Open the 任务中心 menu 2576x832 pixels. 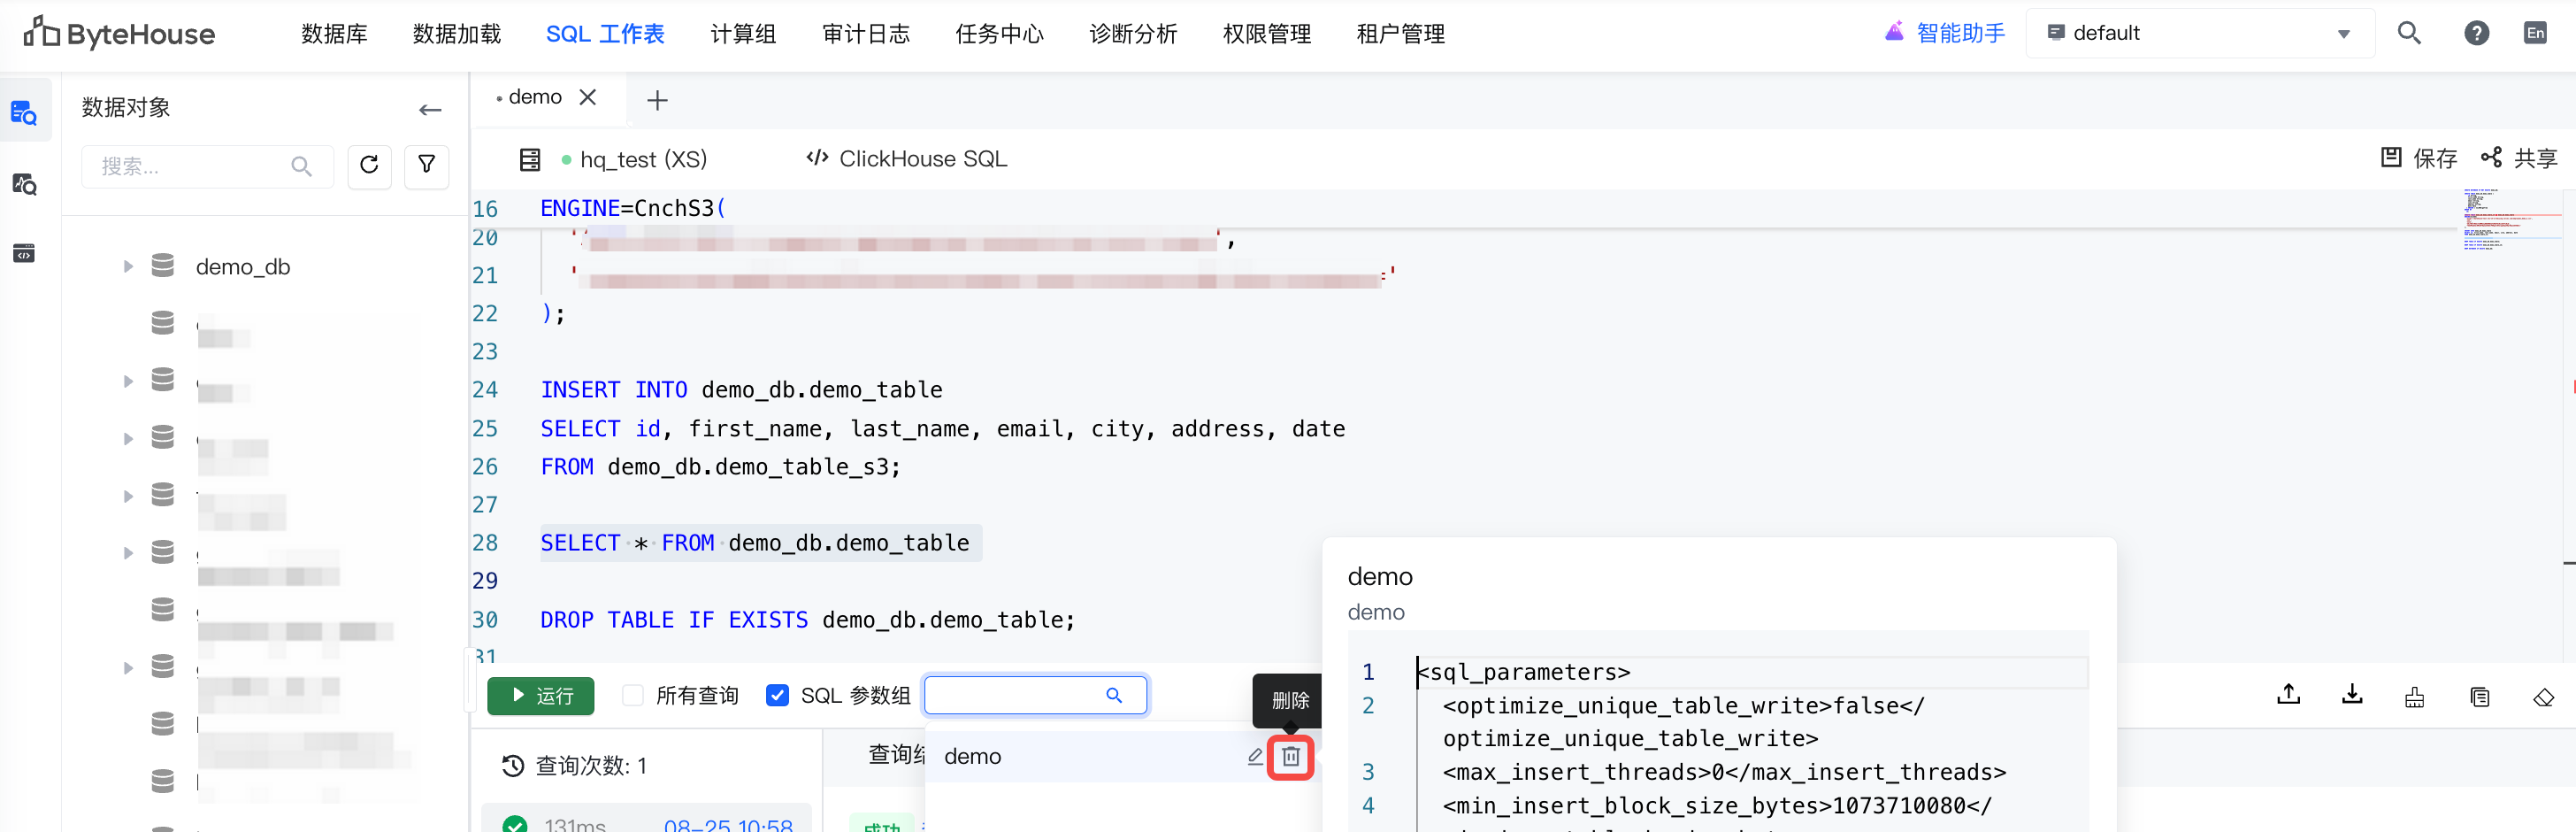tap(1000, 34)
